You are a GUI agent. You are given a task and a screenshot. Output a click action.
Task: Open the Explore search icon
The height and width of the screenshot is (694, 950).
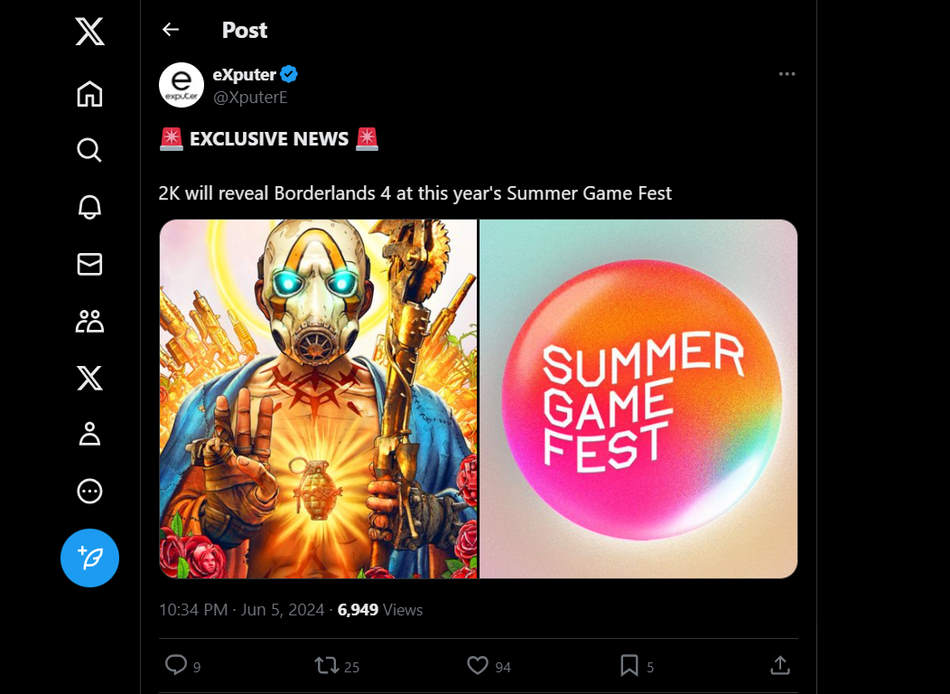point(89,150)
